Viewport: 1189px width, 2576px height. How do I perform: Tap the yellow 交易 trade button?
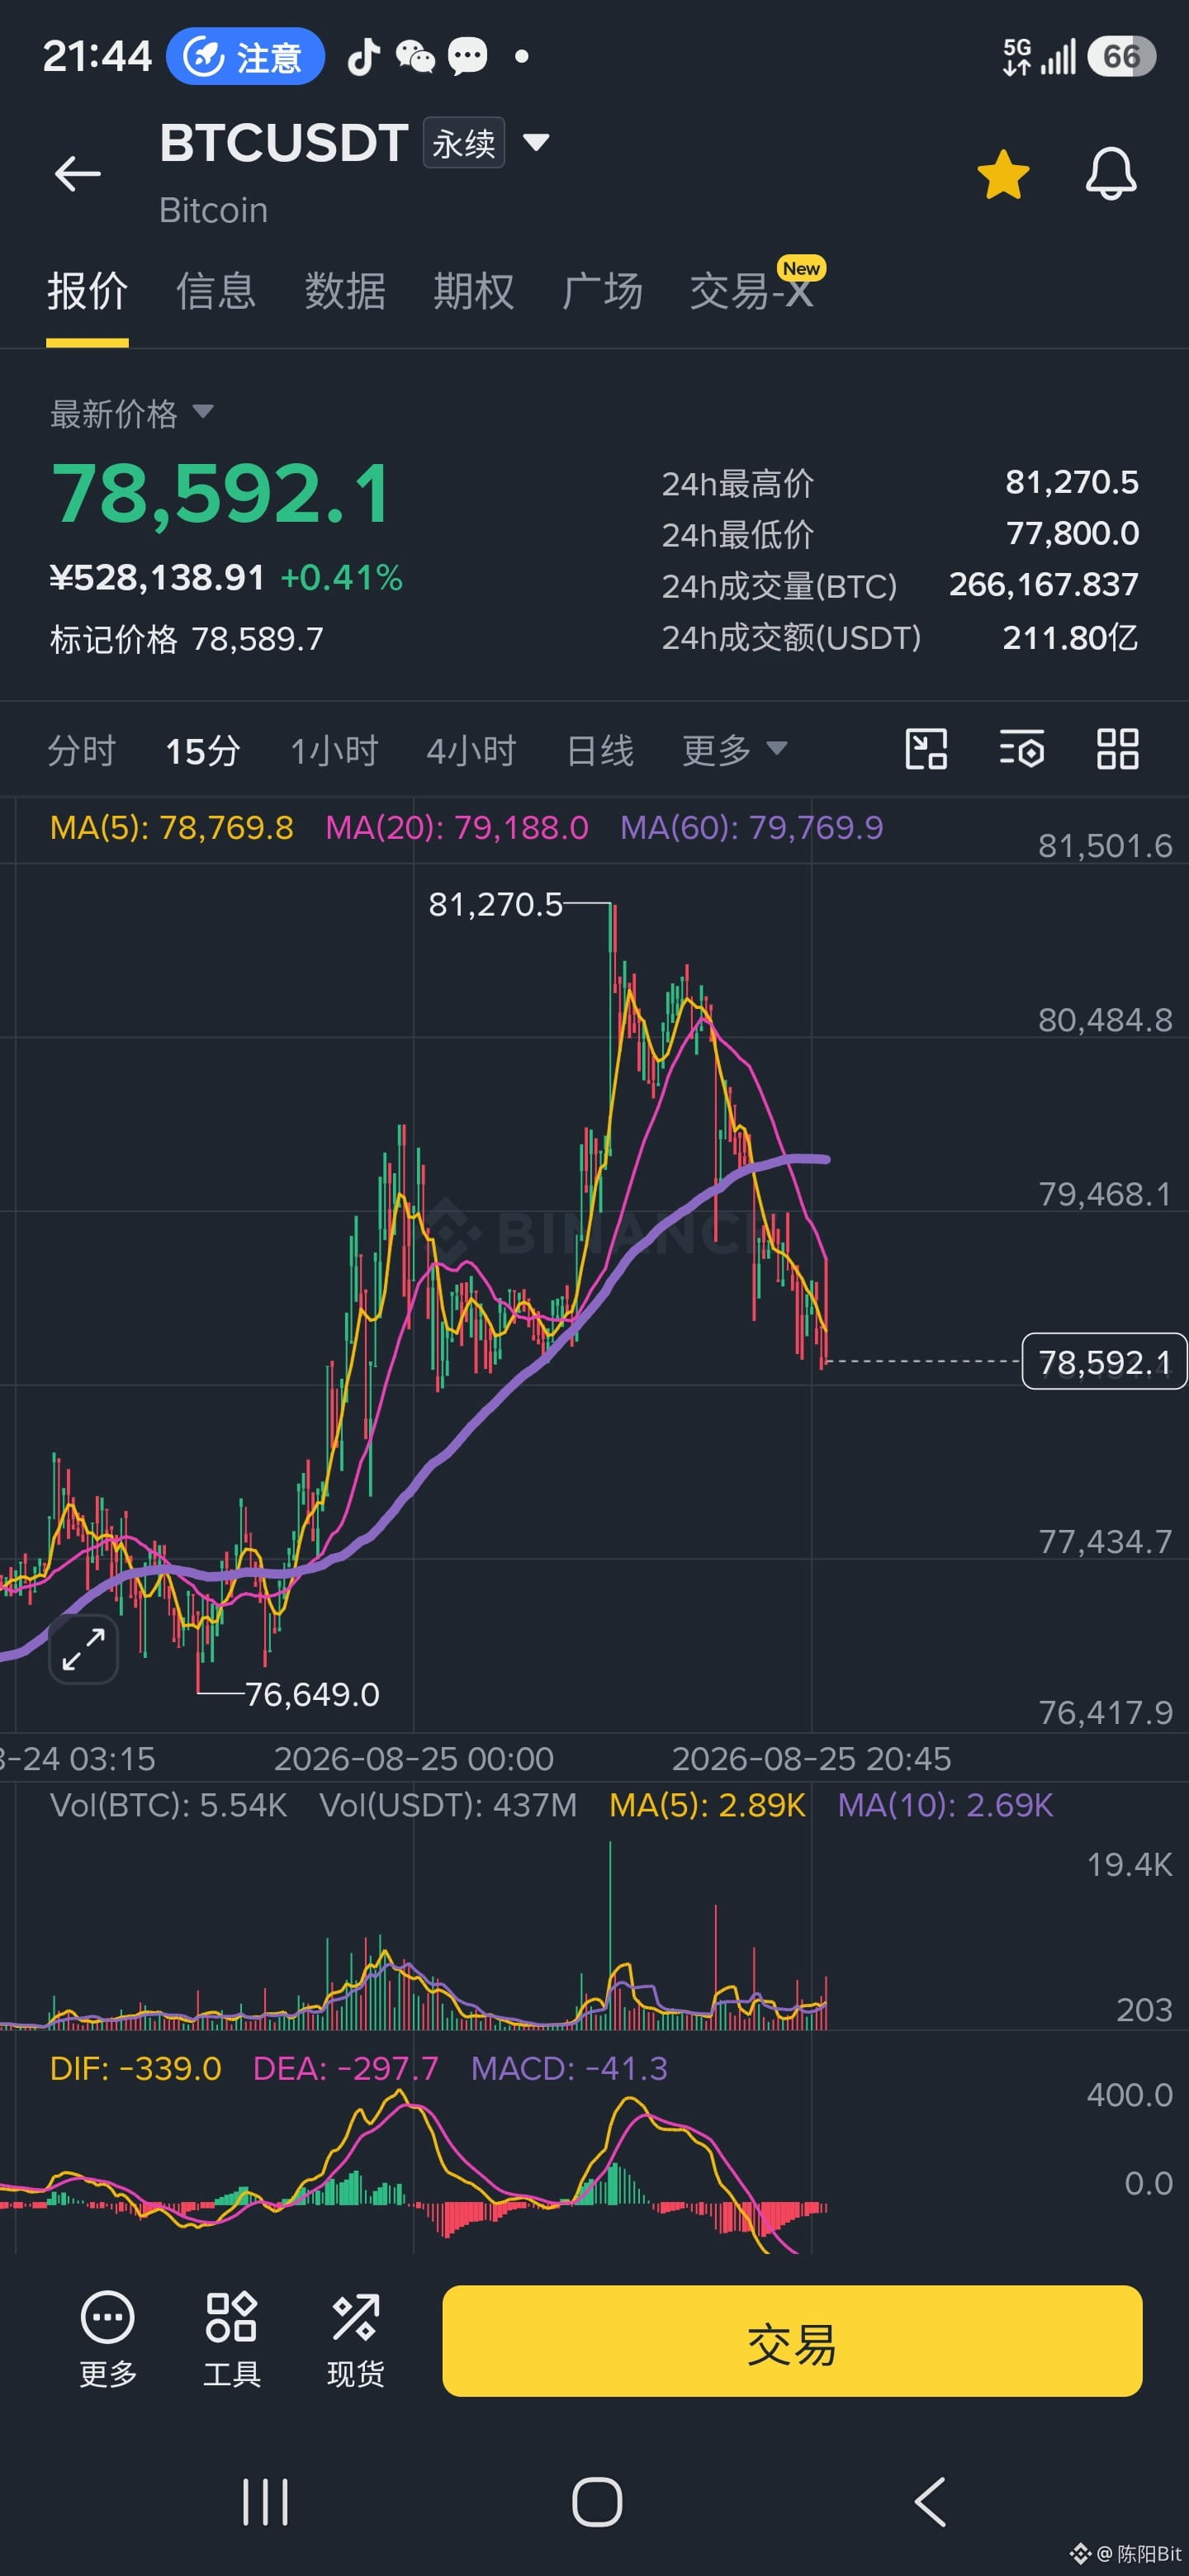(x=792, y=2341)
